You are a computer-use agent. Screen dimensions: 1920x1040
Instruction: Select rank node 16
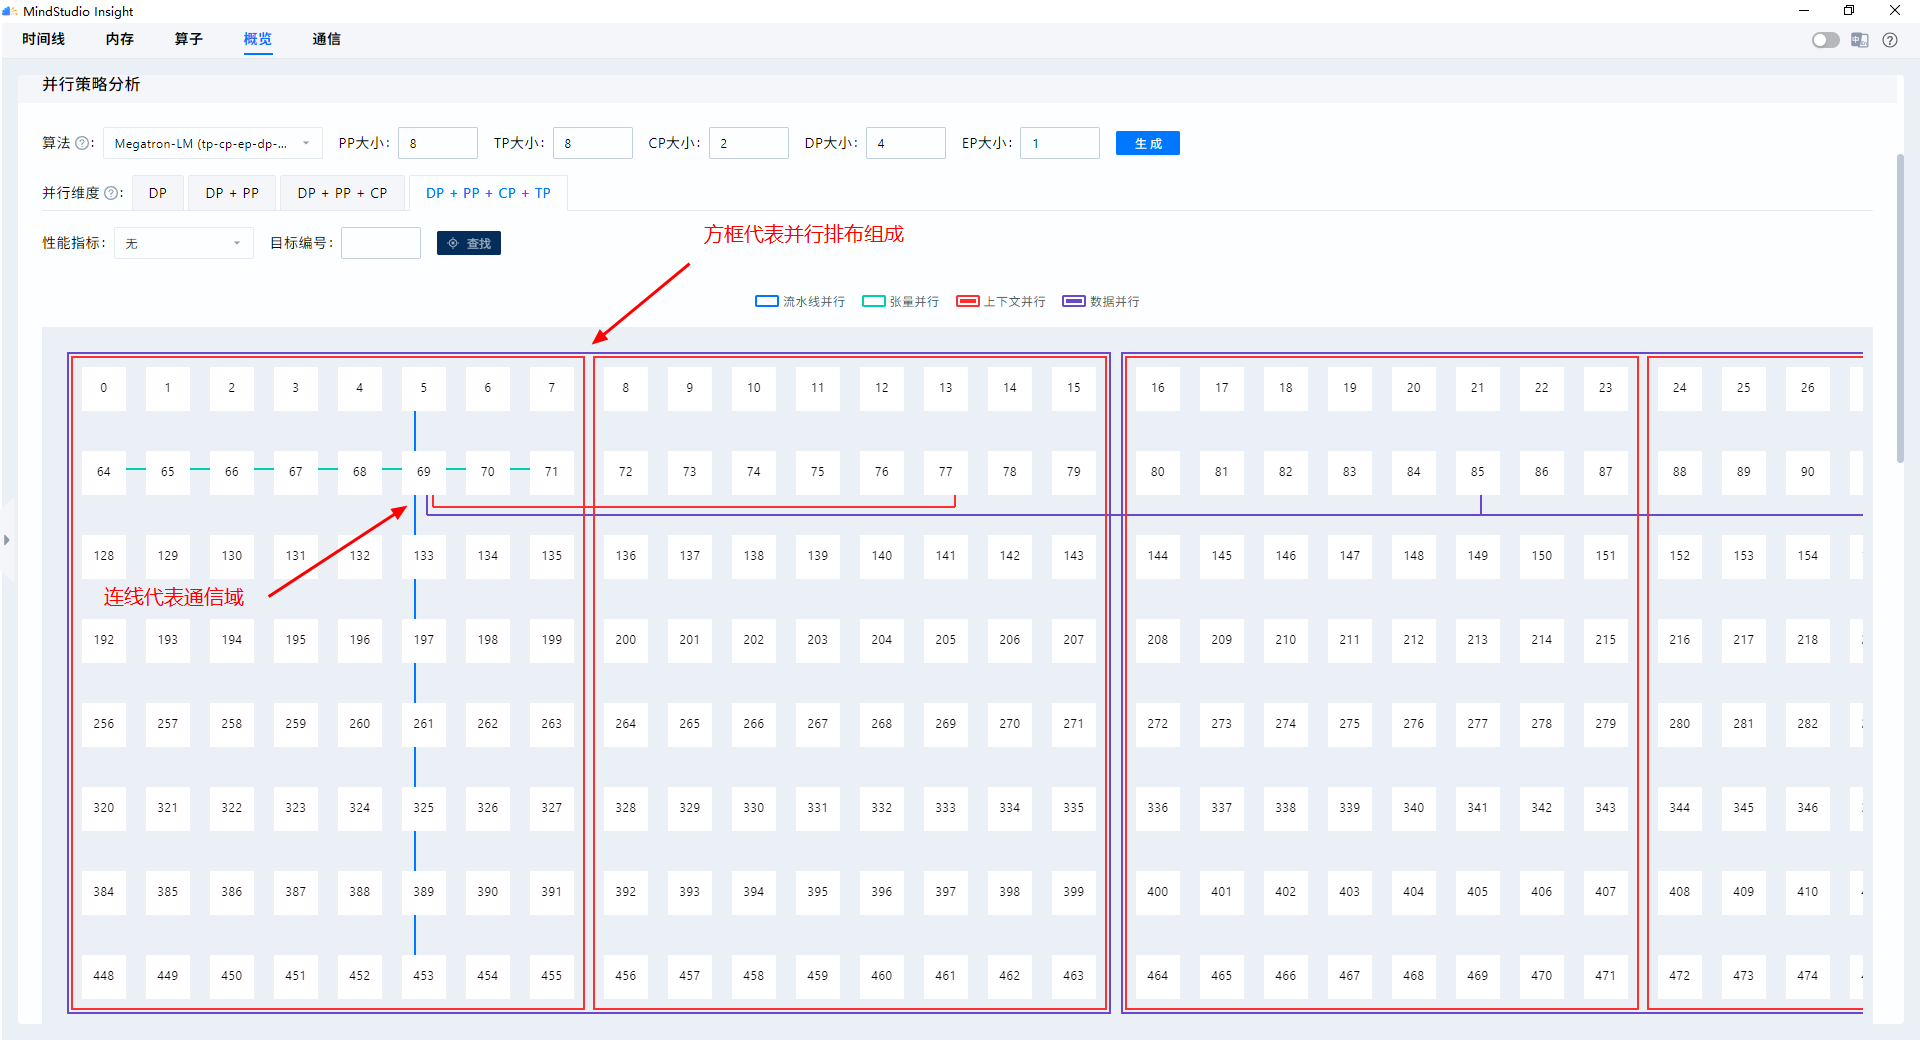click(x=1158, y=388)
